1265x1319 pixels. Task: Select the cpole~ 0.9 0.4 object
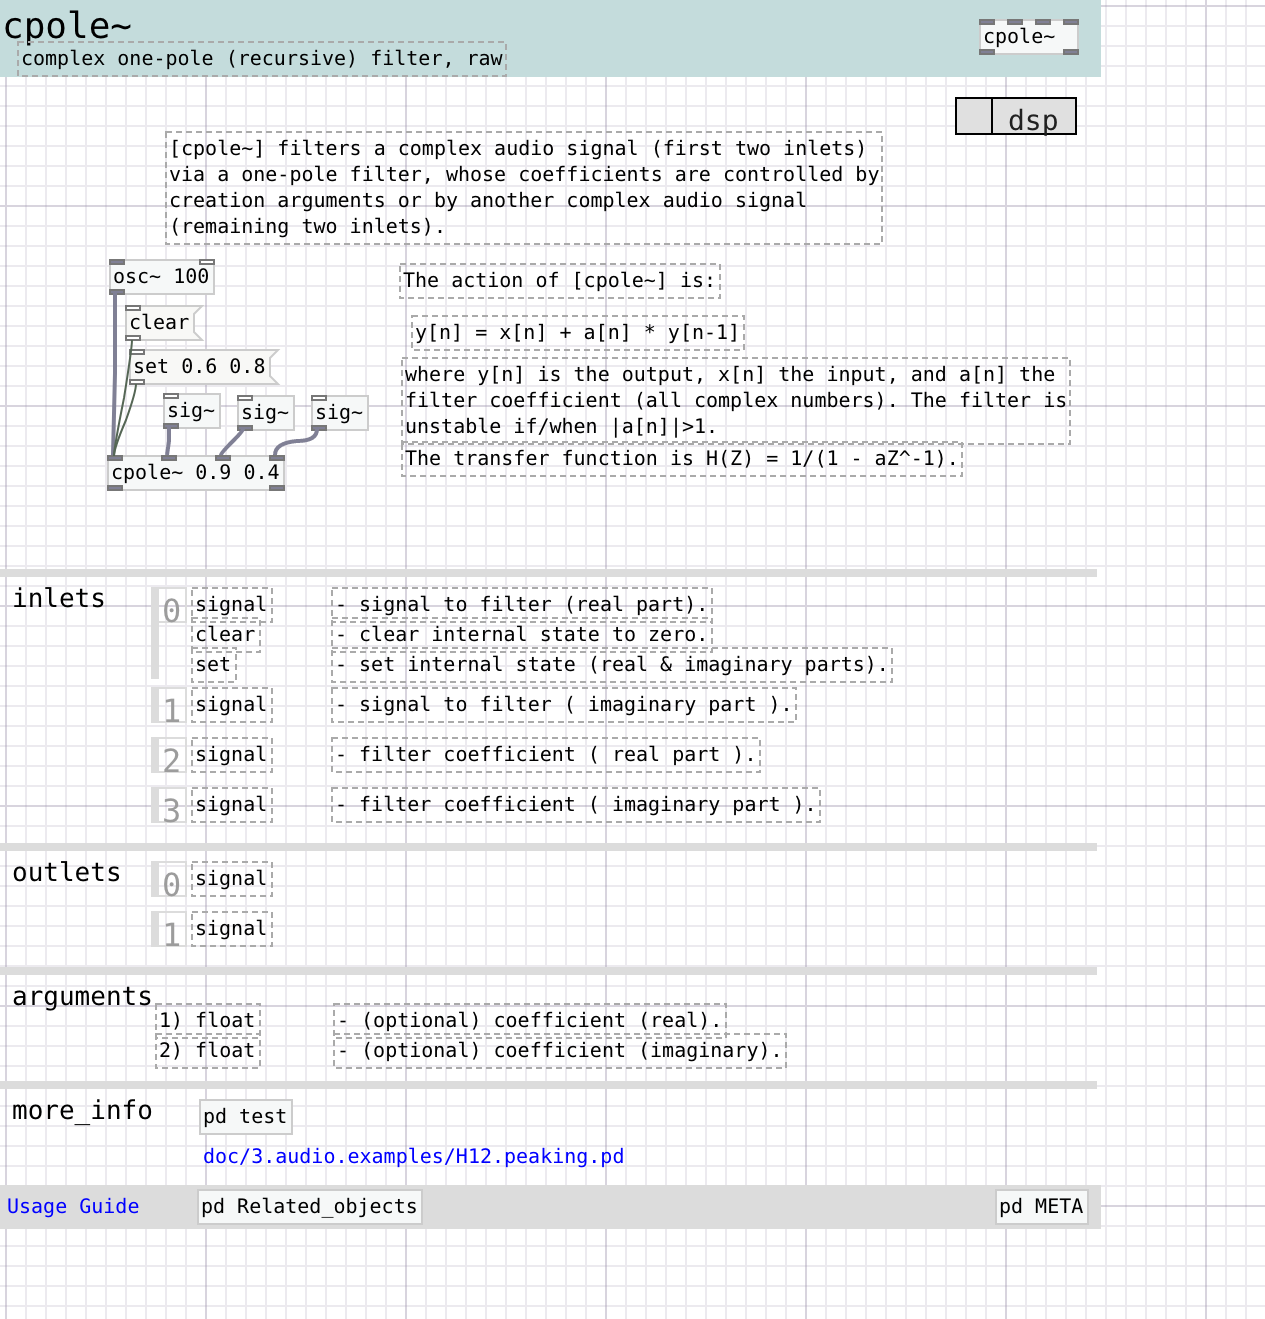[196, 473]
